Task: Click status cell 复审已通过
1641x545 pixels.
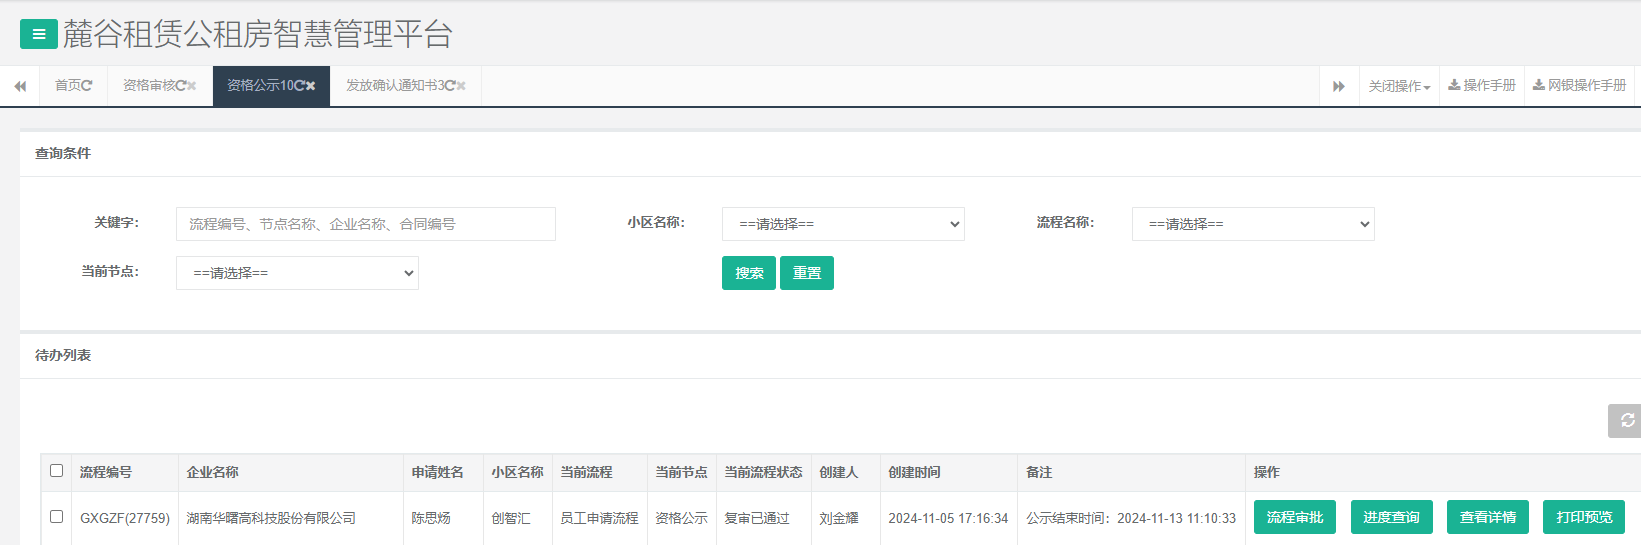Action: click(757, 518)
